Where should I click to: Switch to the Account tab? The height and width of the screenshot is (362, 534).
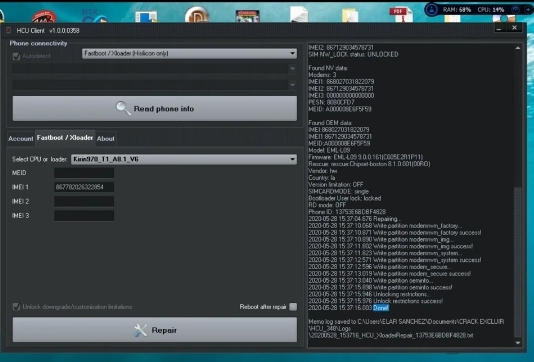[x=21, y=139]
